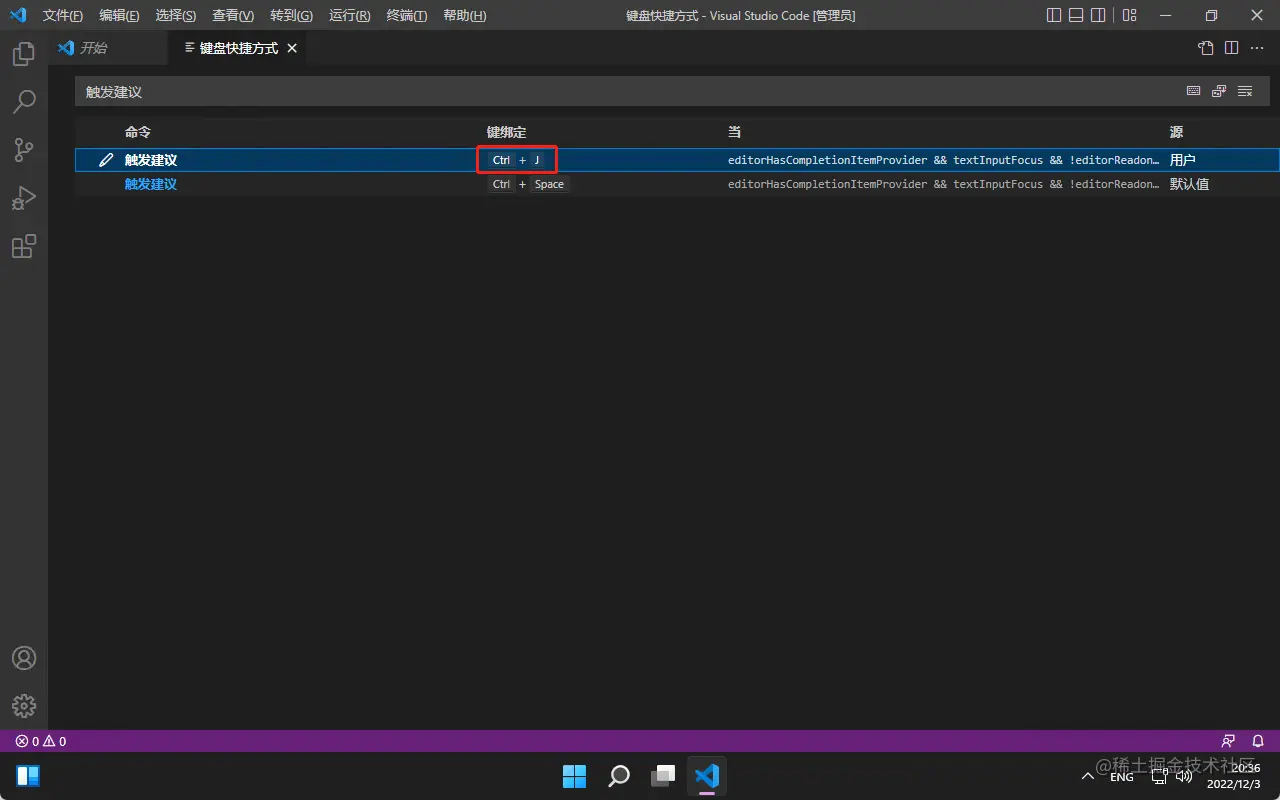Open notifications bell in status bar

pyautogui.click(x=1258, y=741)
